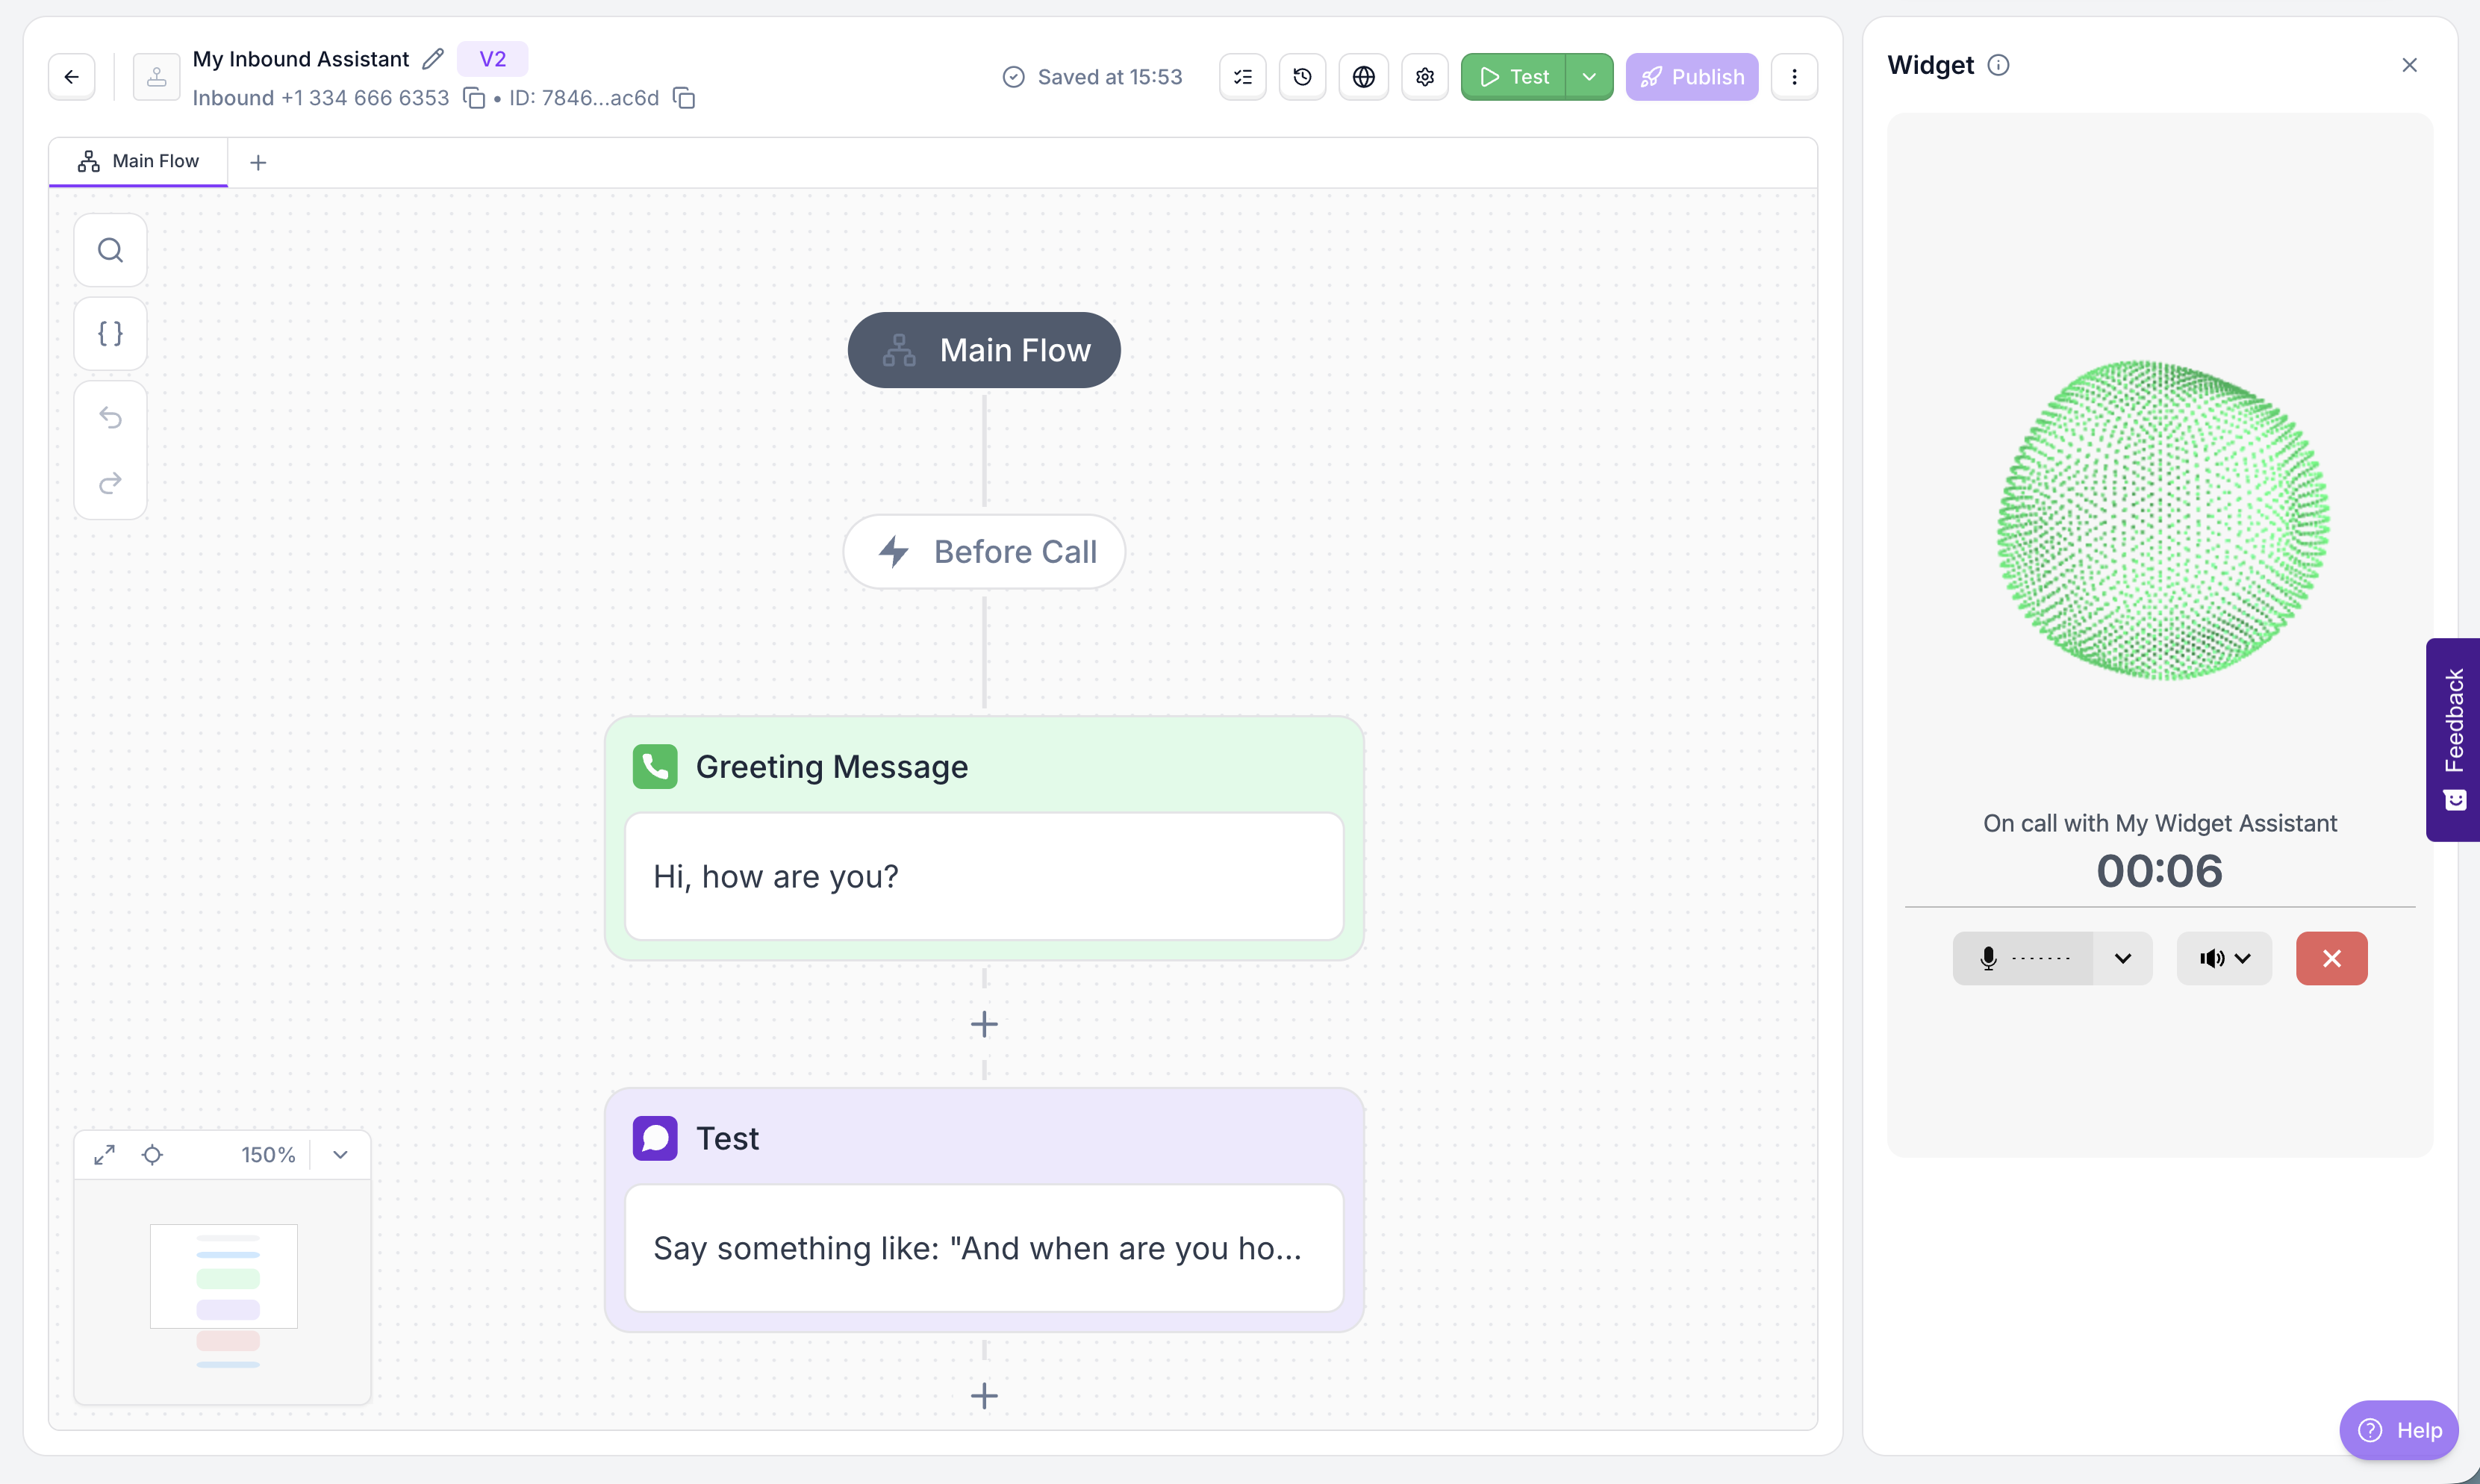Screen dimensions: 2480x1484
Task: Edit assistant name with pencil icon
Action: (432, 59)
